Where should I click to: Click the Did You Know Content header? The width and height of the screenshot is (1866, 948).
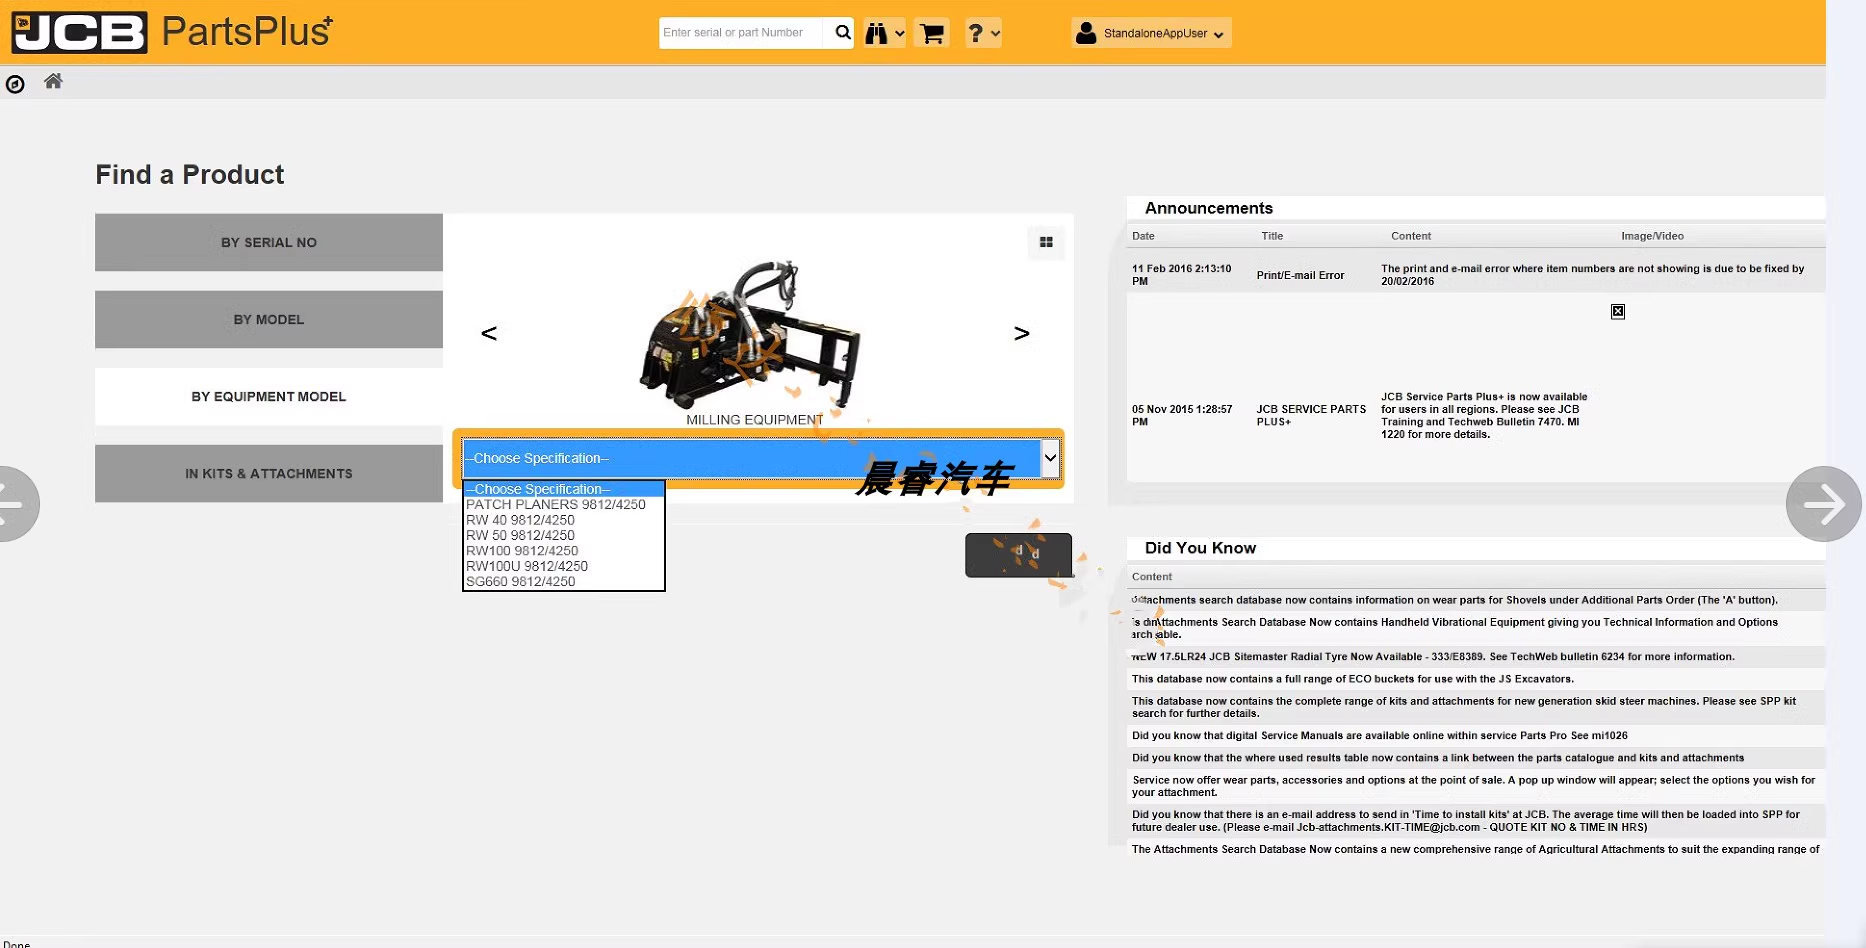(1151, 577)
